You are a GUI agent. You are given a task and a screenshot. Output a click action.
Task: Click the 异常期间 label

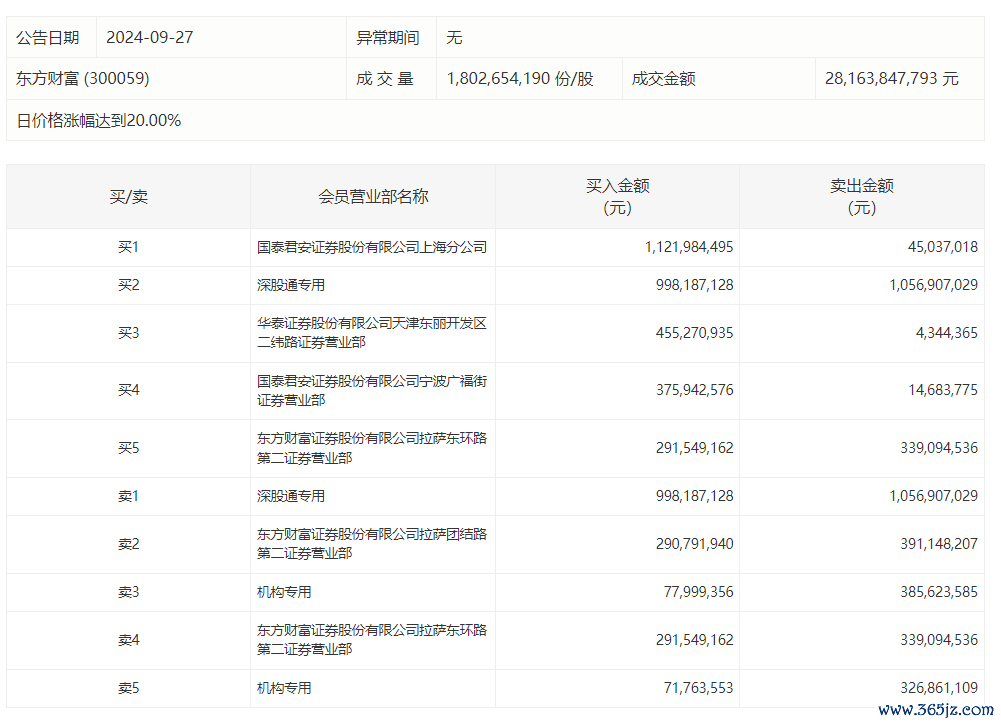[x=388, y=38]
